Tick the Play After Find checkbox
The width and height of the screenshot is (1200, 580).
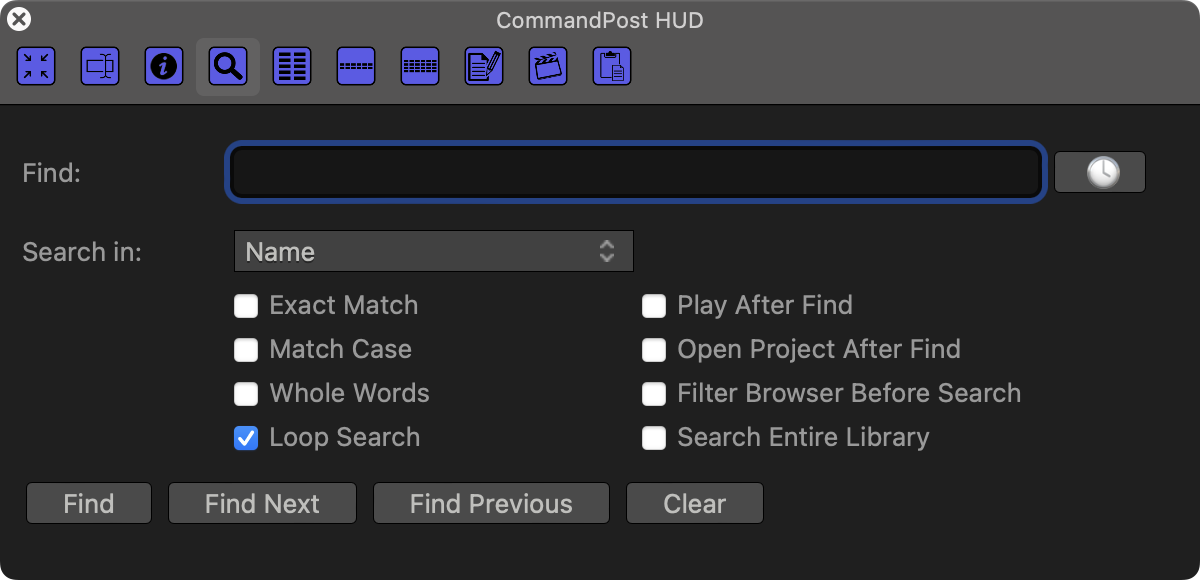(654, 306)
